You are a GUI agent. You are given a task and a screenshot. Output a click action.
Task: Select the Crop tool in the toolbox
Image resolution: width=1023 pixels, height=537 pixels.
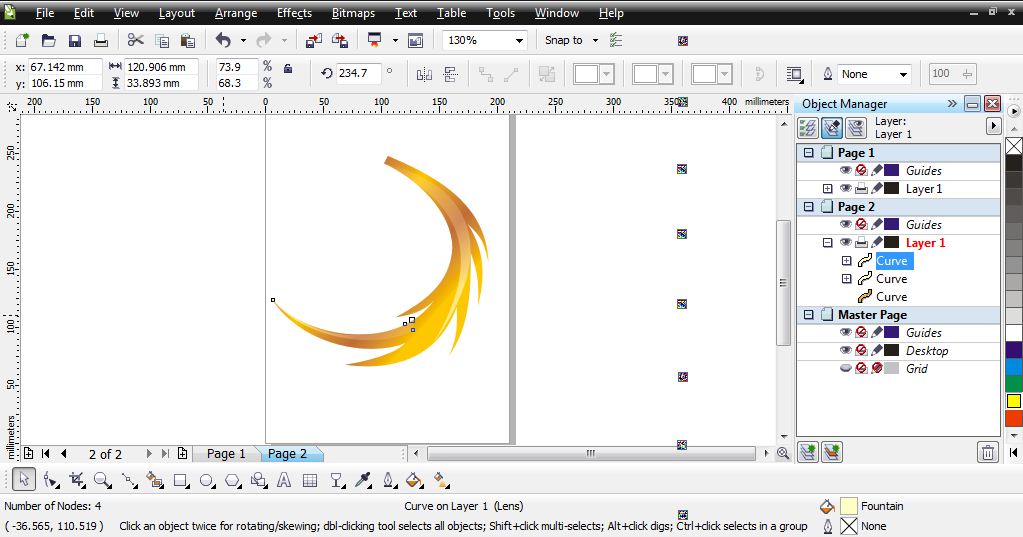pyautogui.click(x=77, y=481)
